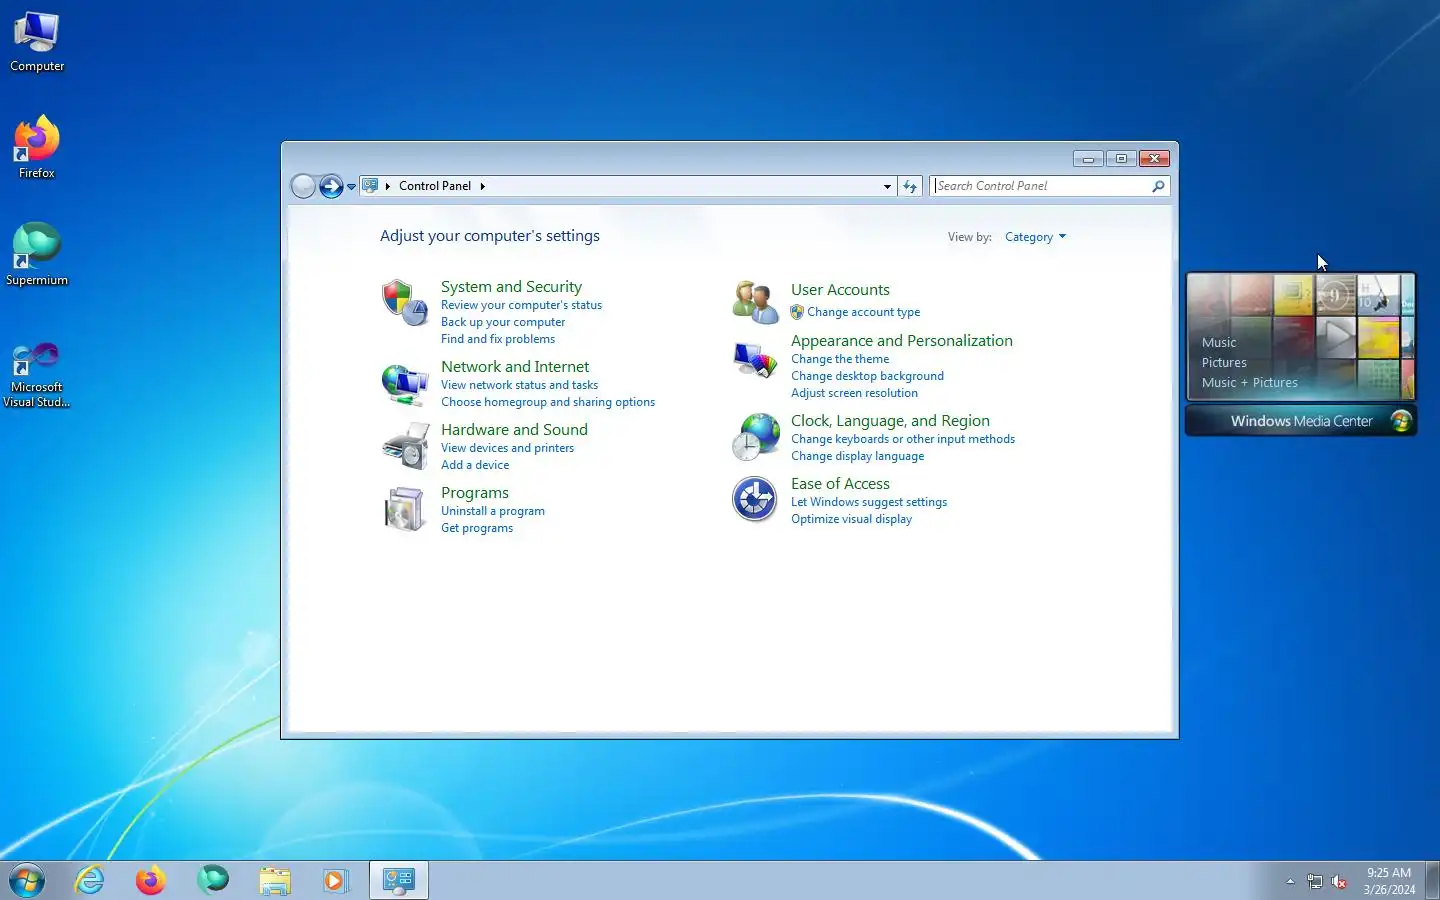This screenshot has width=1440, height=900.
Task: Click the Programs disc box icon
Action: 404,509
